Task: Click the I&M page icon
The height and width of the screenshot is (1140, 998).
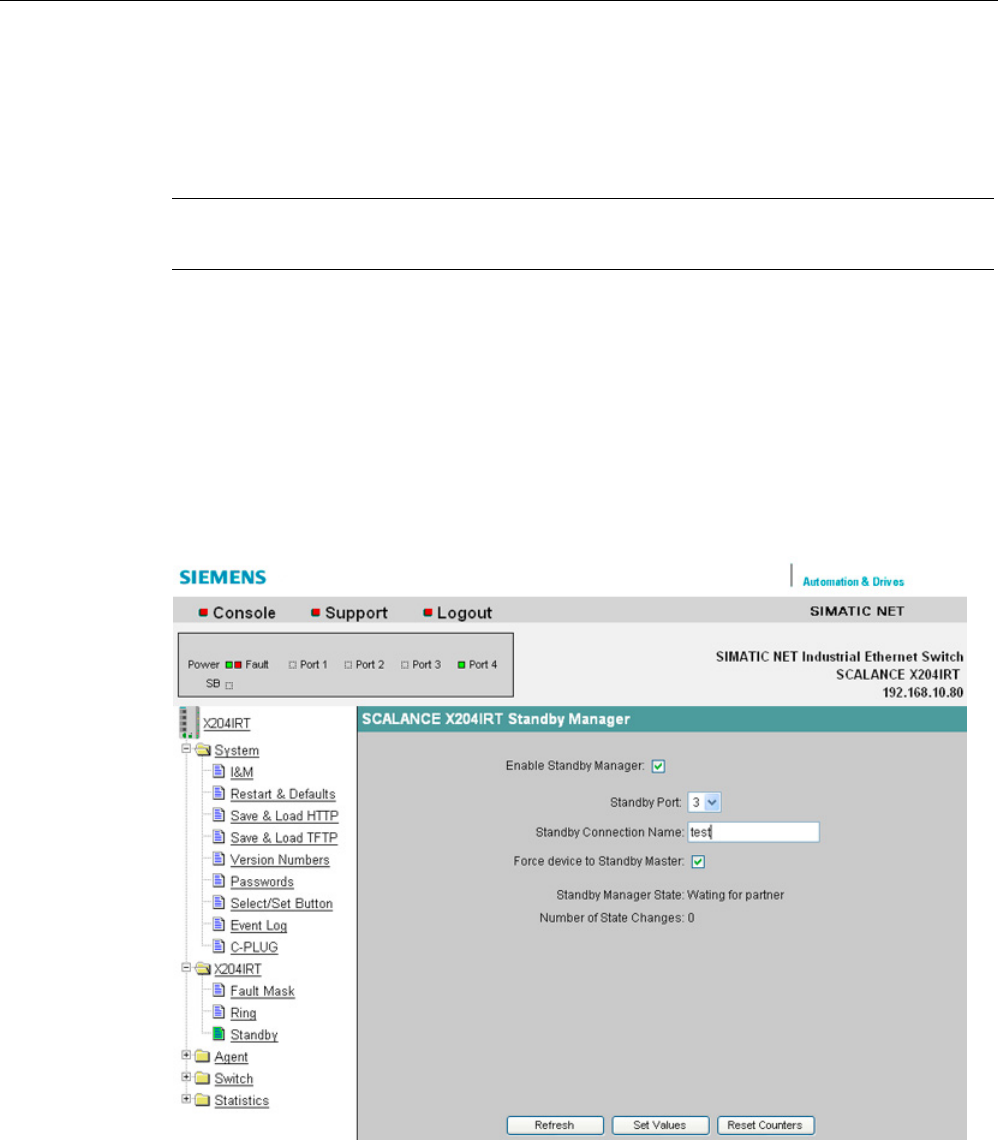Action: (x=218, y=771)
